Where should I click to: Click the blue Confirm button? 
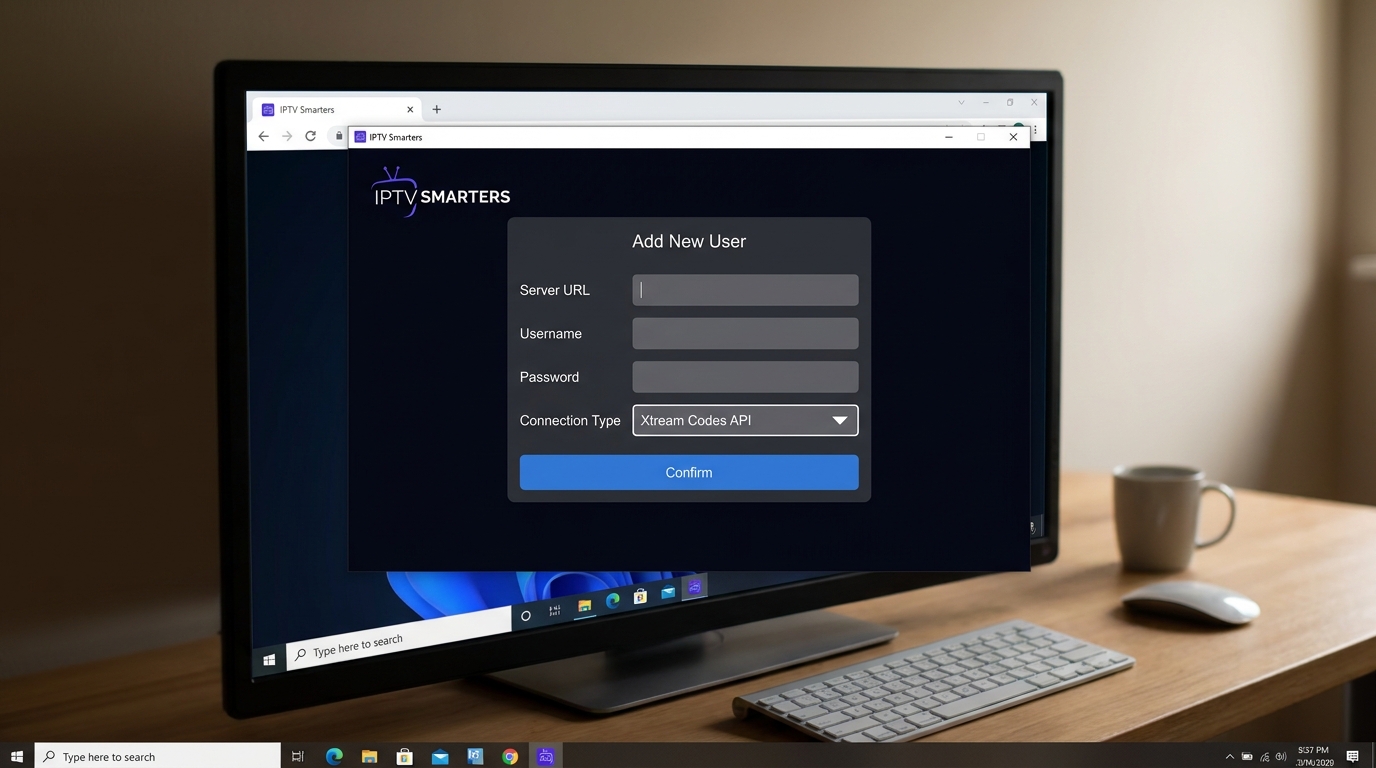point(689,472)
